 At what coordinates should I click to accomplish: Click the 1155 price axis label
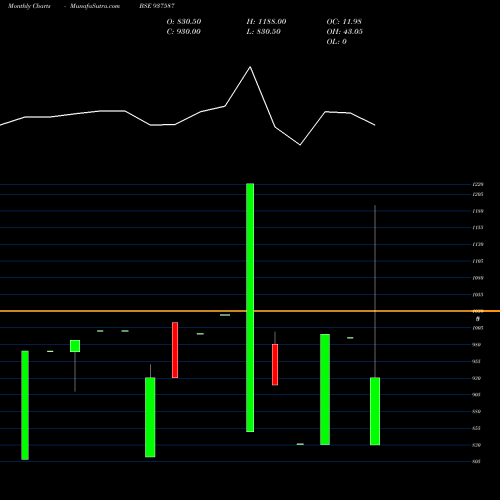point(478,228)
